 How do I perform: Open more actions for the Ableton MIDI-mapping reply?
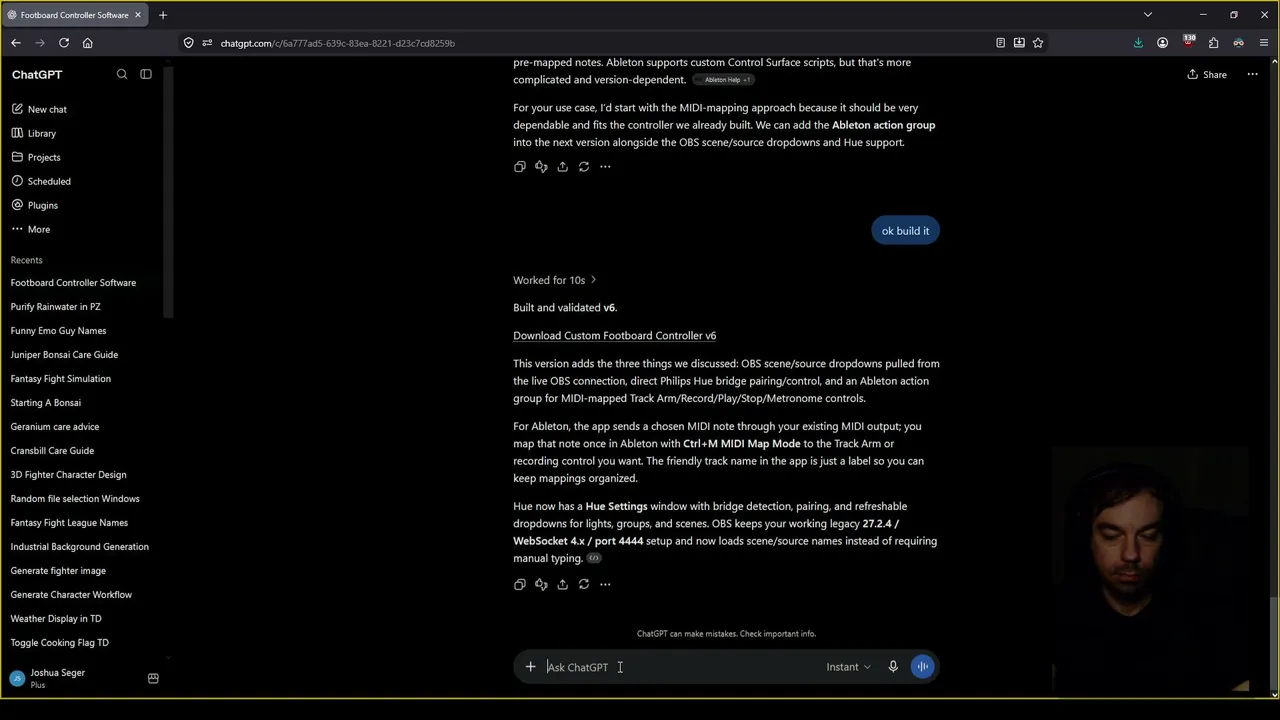click(605, 167)
